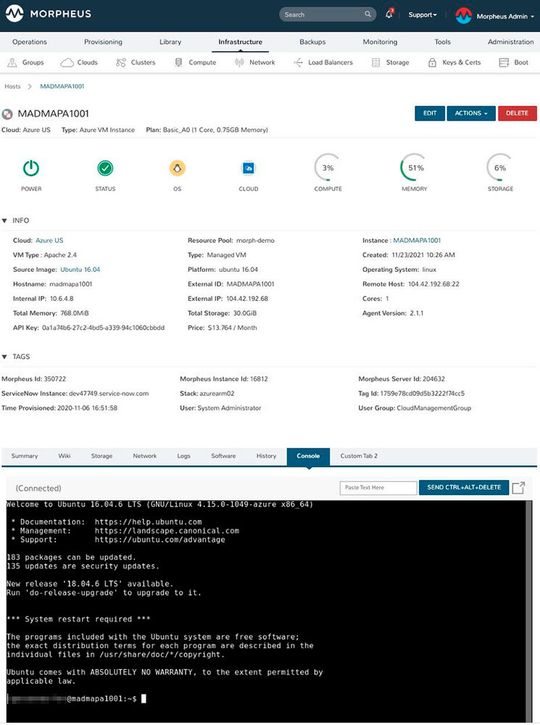The height and width of the screenshot is (725, 540).
Task: Click the Storage 6% usage gauge
Action: [x=500, y=168]
